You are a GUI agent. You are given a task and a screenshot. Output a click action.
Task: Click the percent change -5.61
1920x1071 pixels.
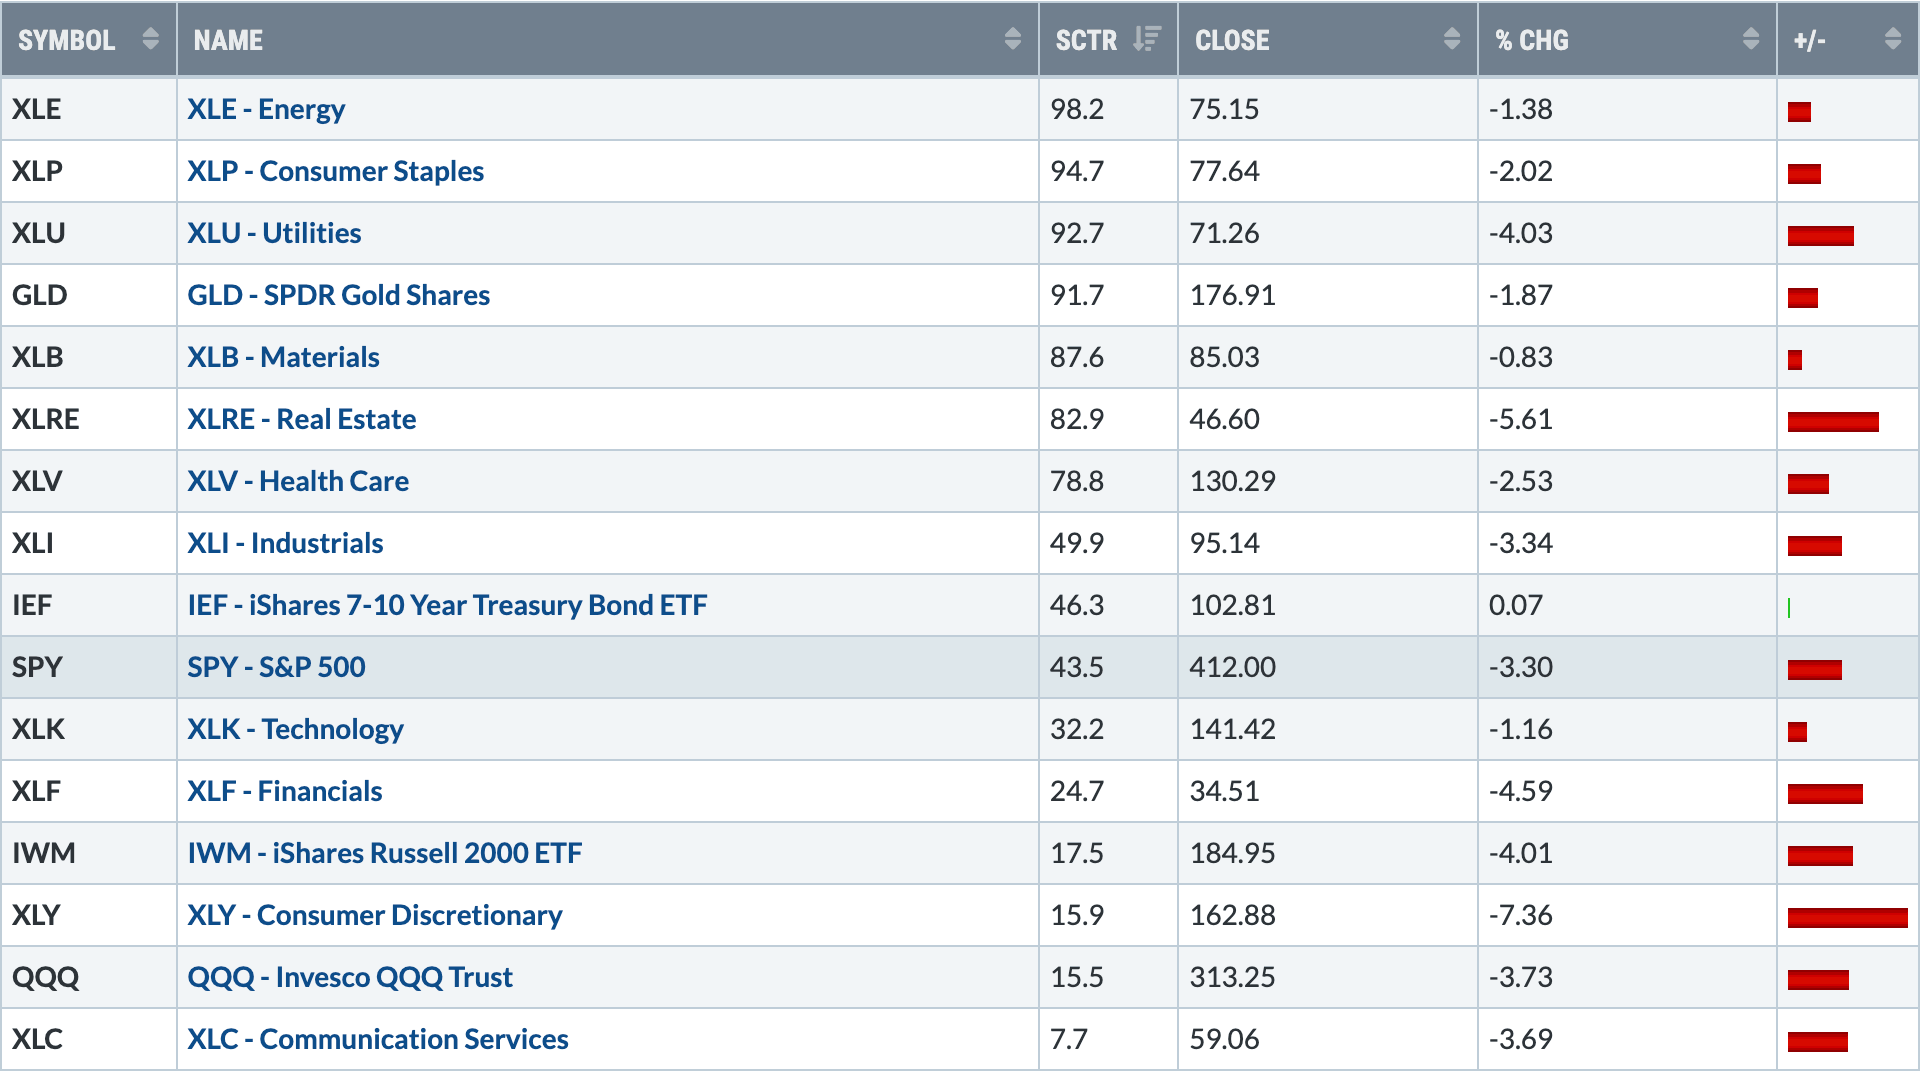click(1520, 419)
